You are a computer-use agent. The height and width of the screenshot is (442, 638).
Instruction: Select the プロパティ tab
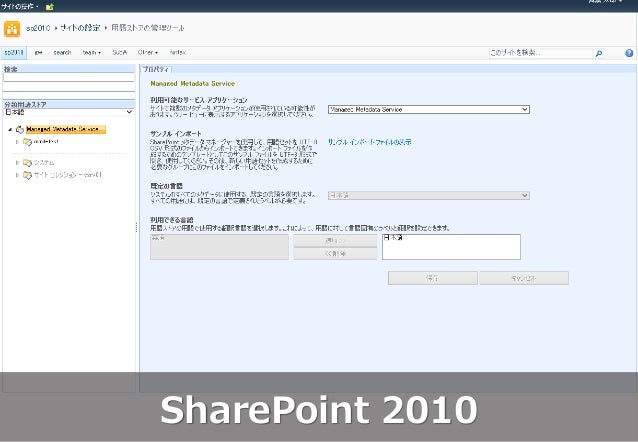pyautogui.click(x=156, y=70)
